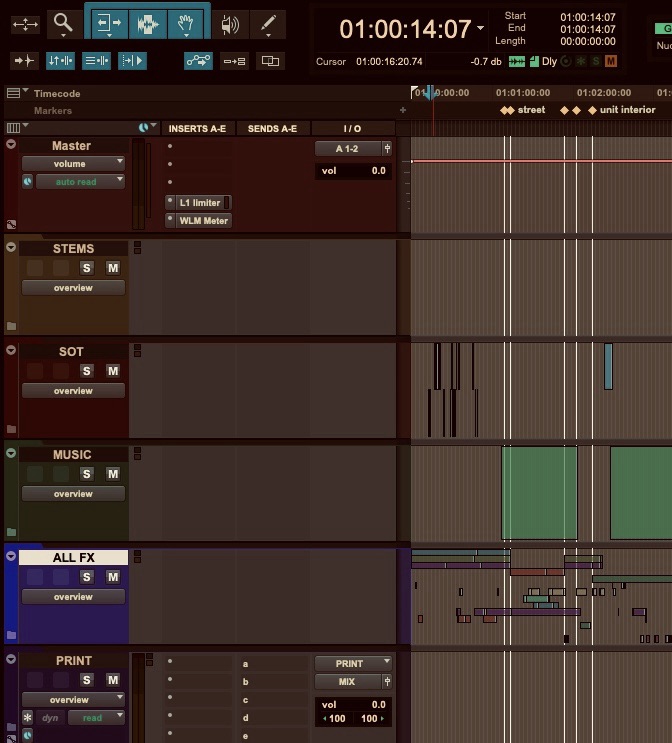The height and width of the screenshot is (743, 672).
Task: Click the Master vol value field
Action: point(353,171)
